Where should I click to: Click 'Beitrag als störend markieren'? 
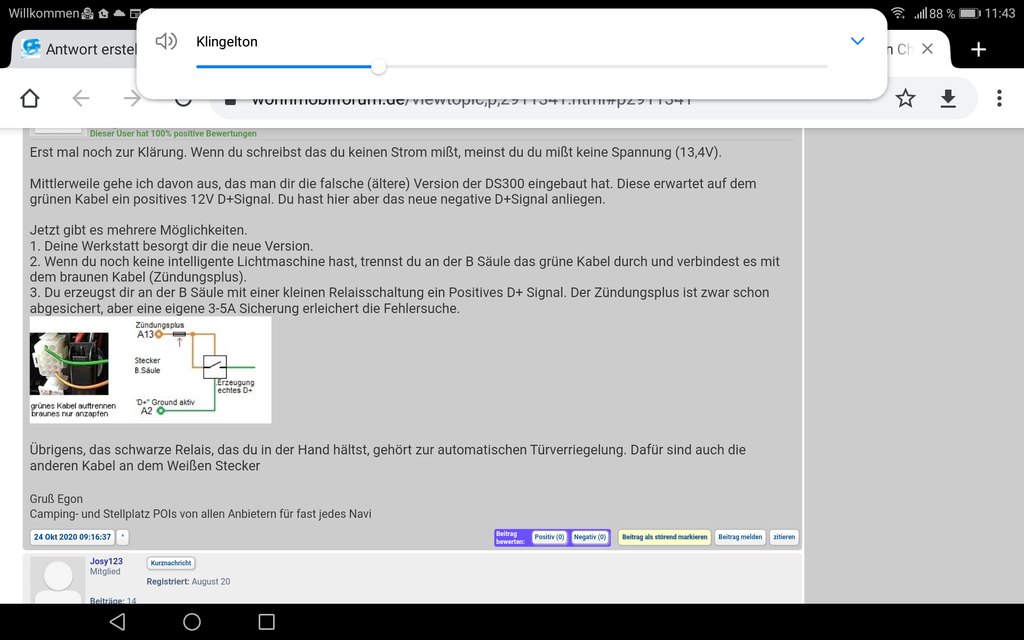pos(664,537)
